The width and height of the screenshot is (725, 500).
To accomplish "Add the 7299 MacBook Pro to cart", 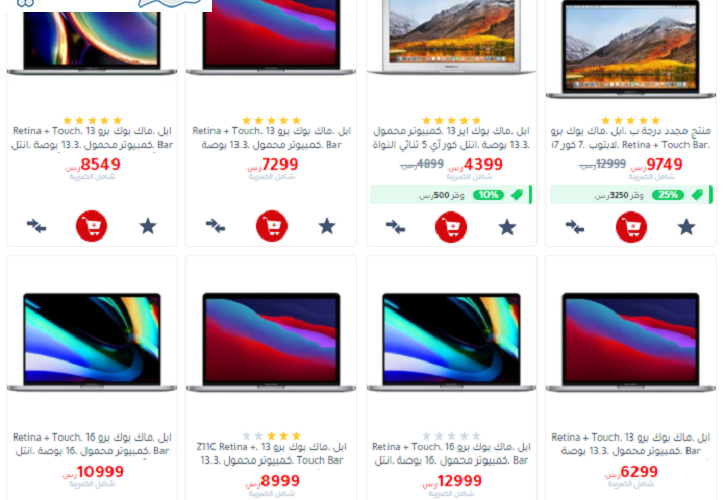I will click(x=272, y=226).
